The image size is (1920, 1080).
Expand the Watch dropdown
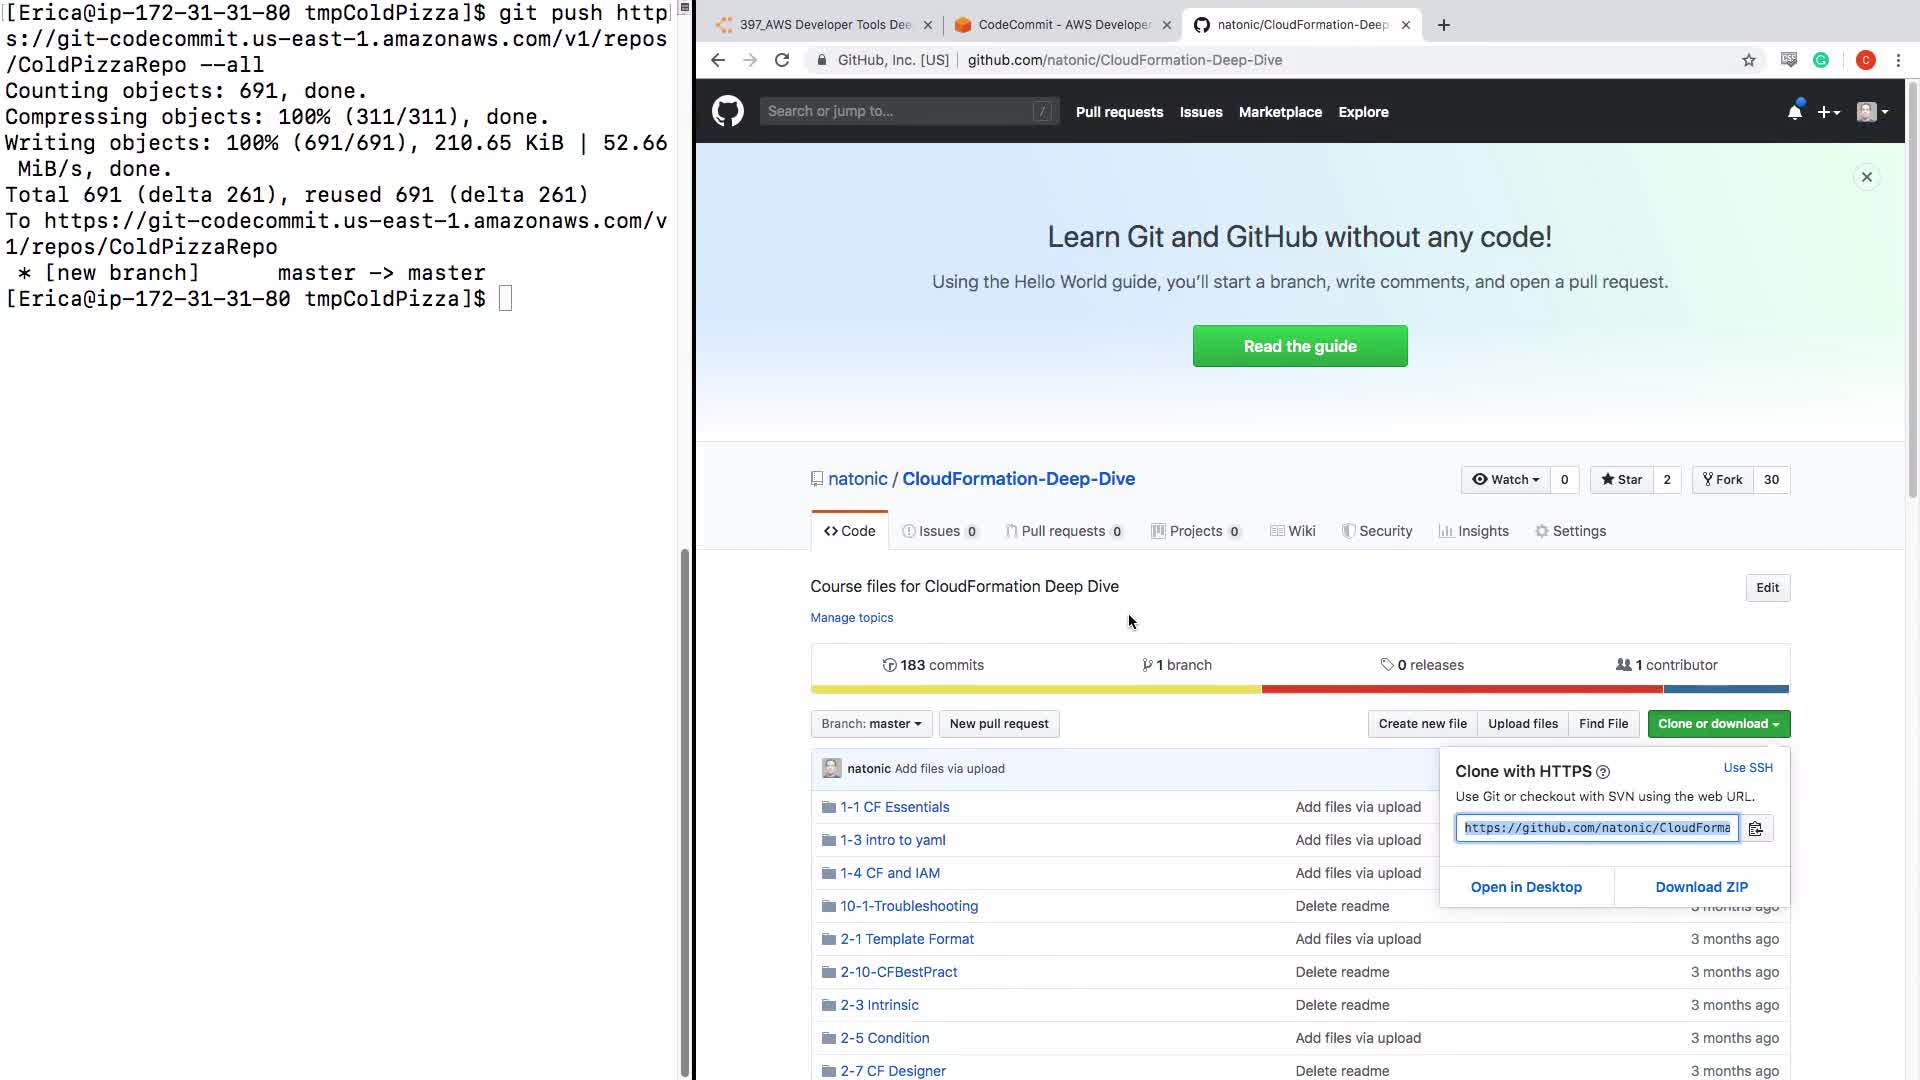1505,480
